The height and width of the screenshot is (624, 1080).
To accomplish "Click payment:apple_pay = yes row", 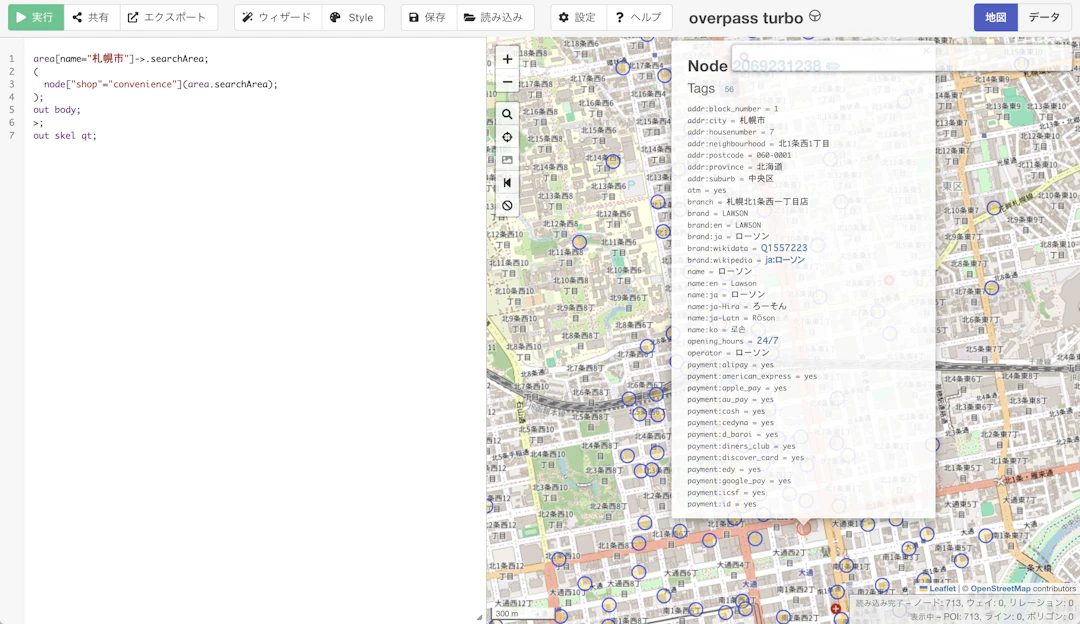I will click(x=736, y=388).
